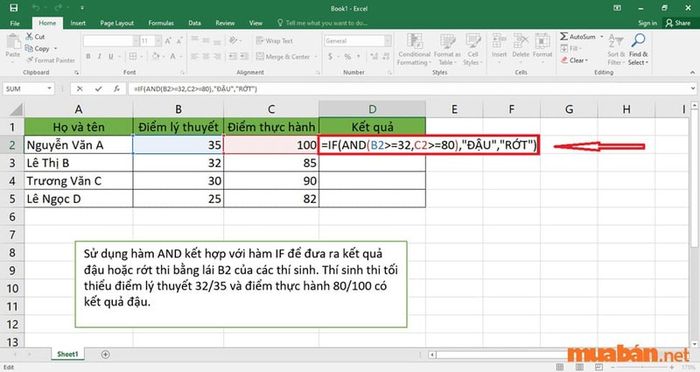This screenshot has width=700, height=372.
Task: Click the Copy icon
Action: pos(29,48)
